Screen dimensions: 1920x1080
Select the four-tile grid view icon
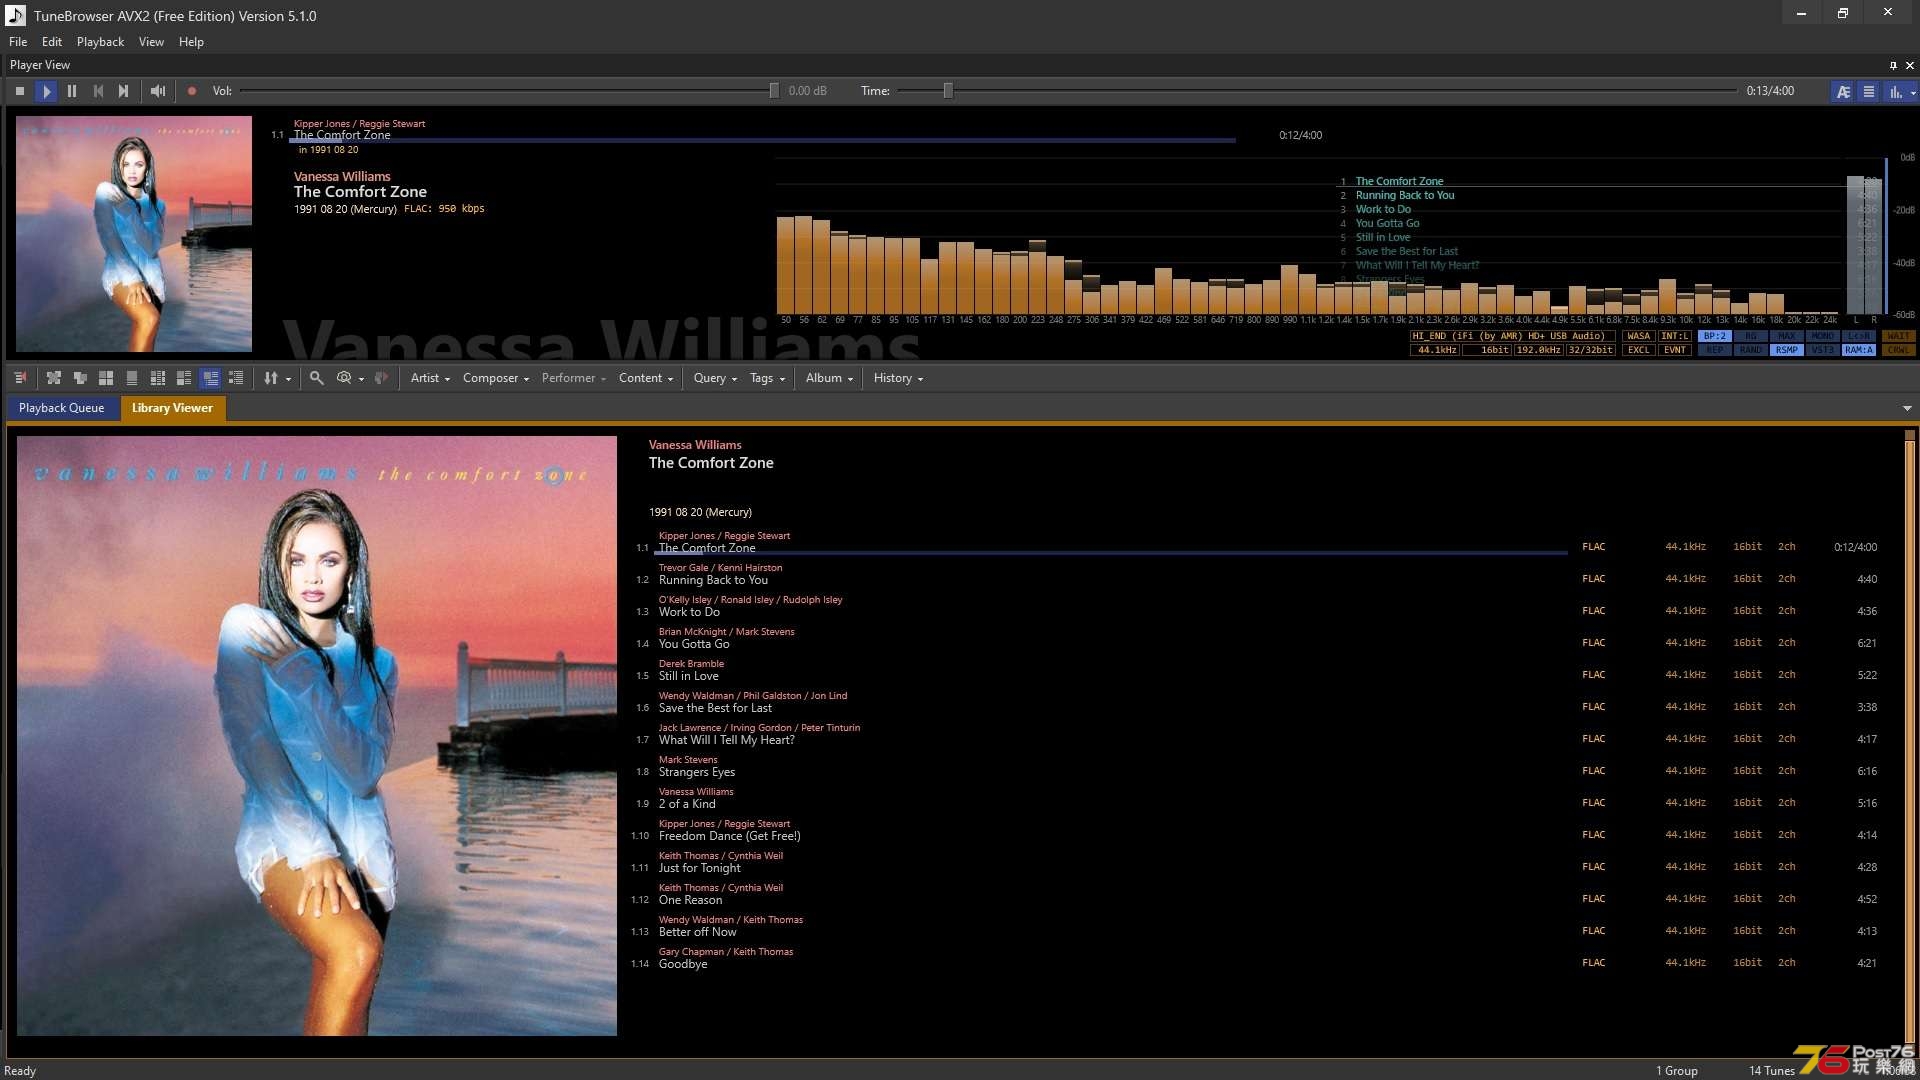click(x=106, y=378)
